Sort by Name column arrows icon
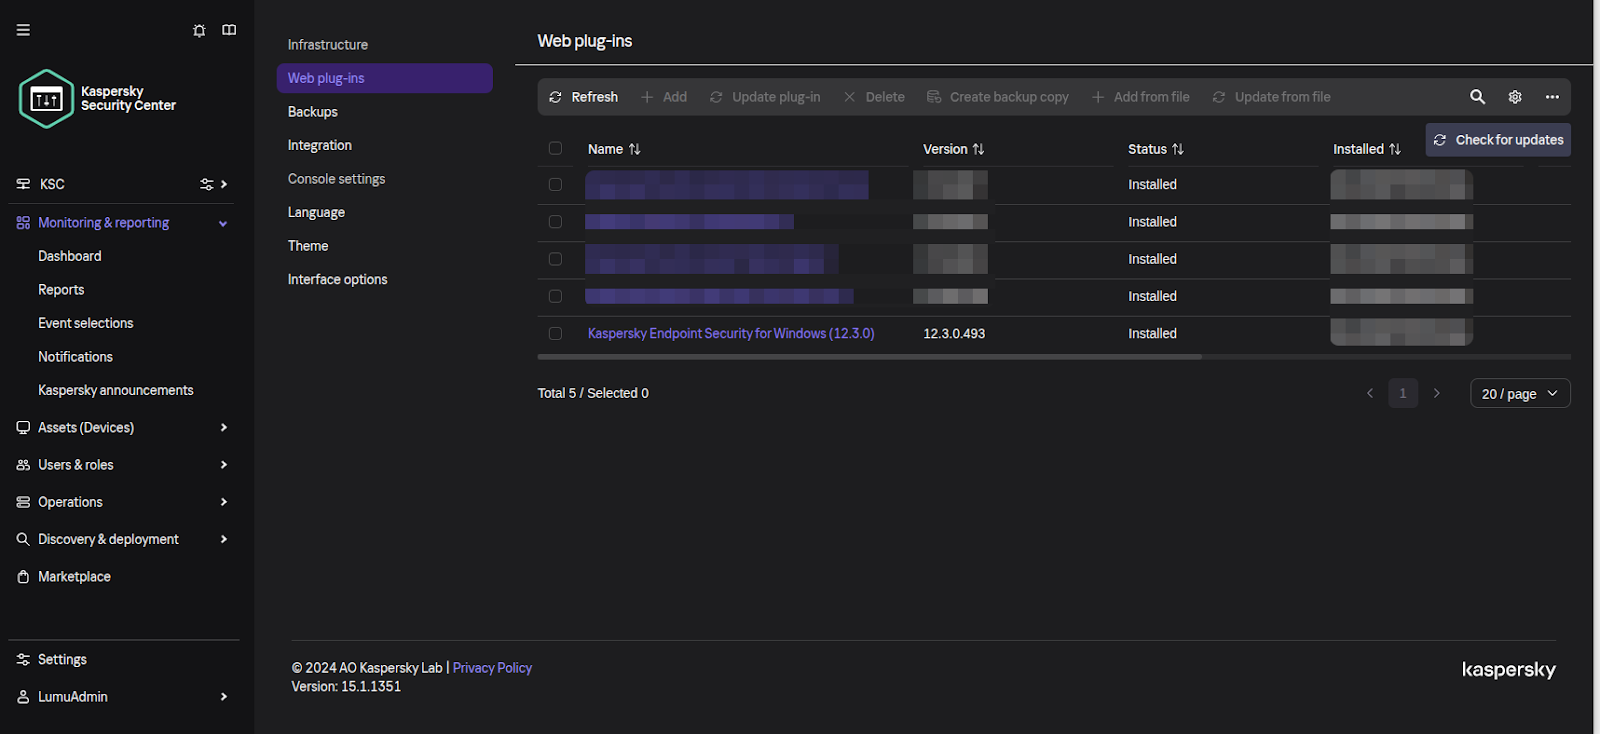Image resolution: width=1600 pixels, height=734 pixels. click(634, 149)
